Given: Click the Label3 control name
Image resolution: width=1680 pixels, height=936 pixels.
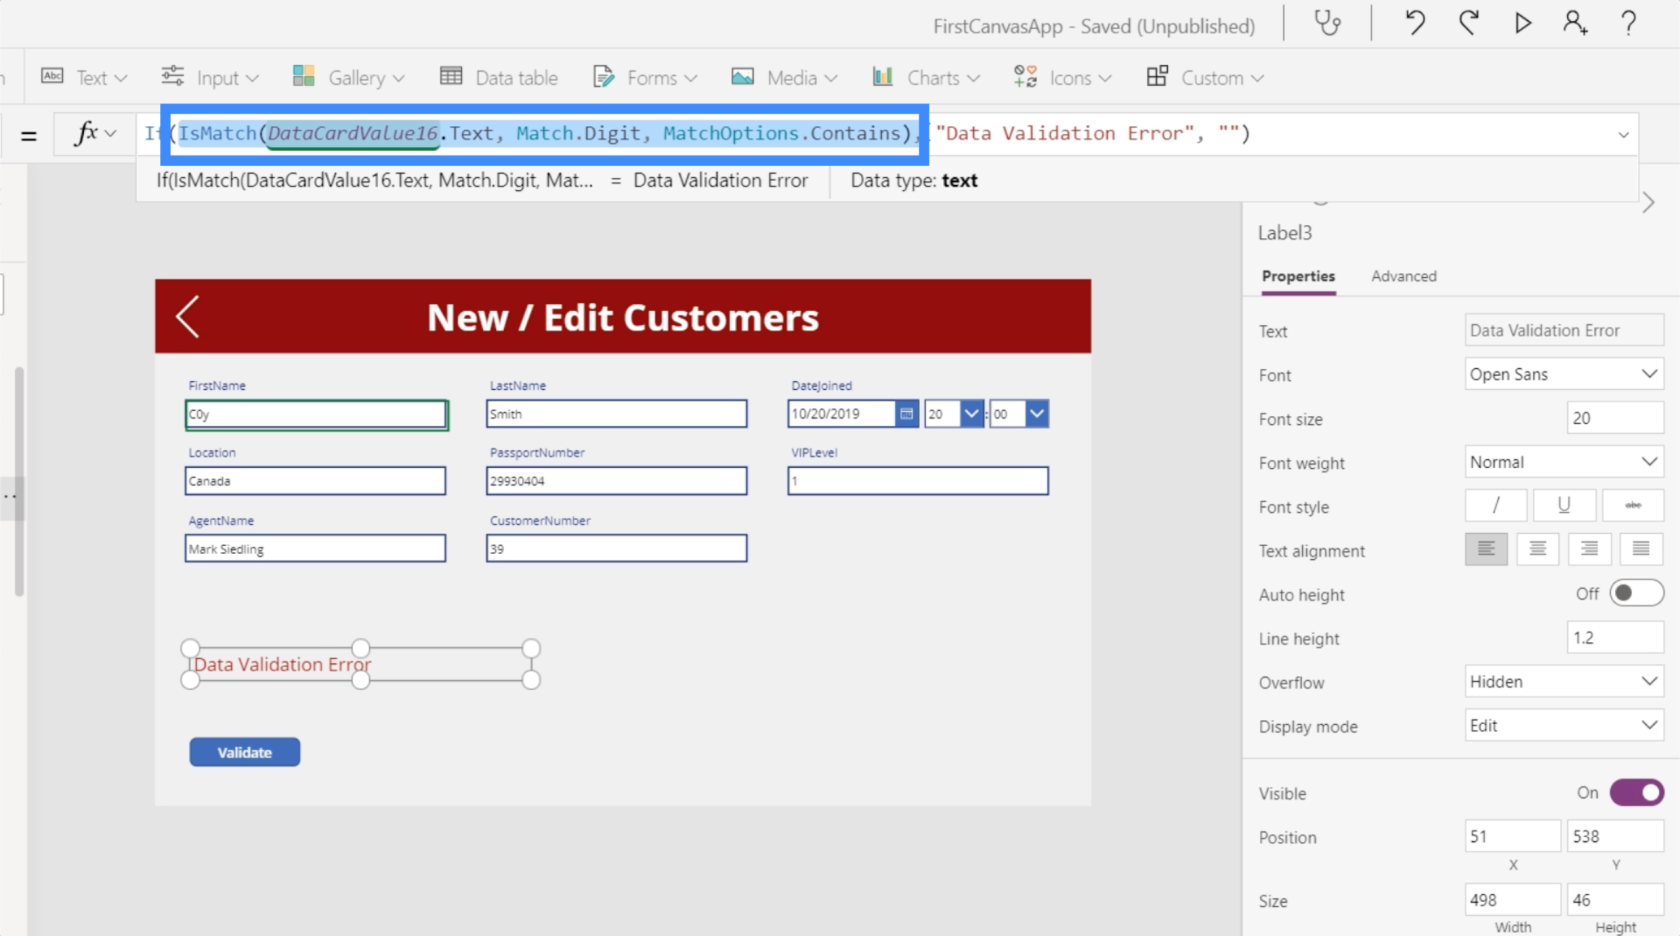Looking at the screenshot, I should click(1285, 233).
